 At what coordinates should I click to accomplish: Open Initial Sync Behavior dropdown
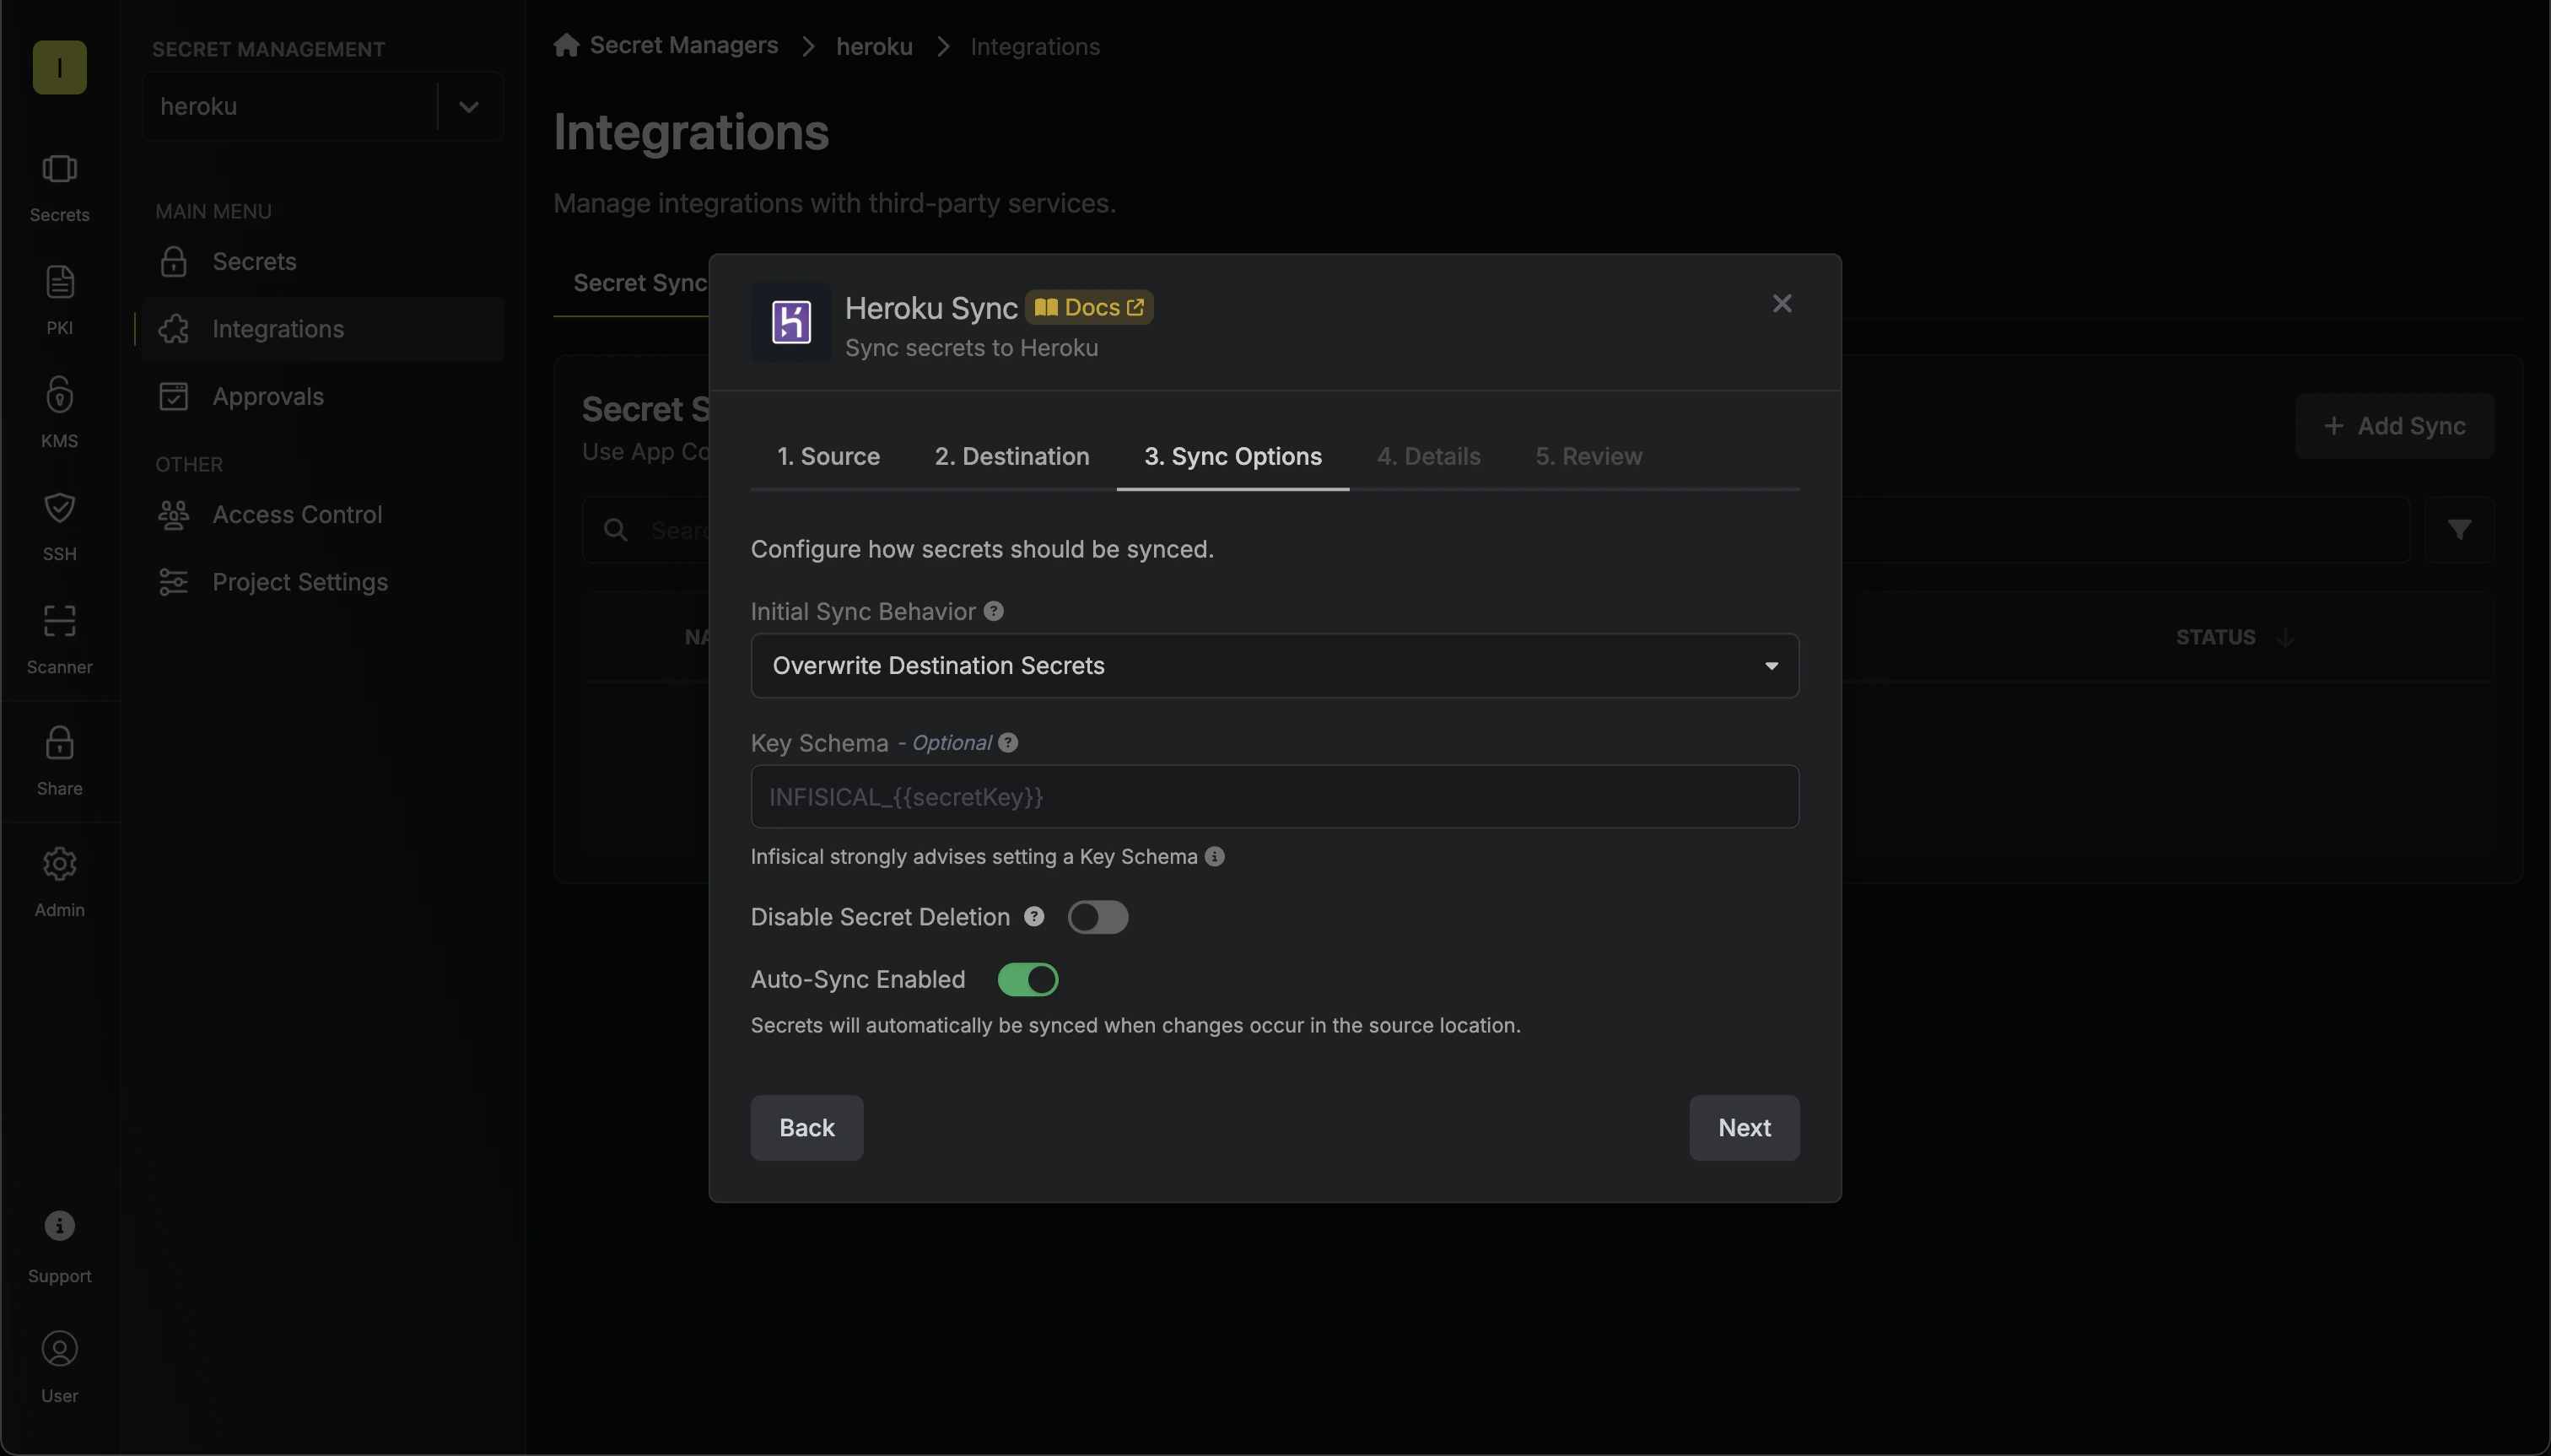(1274, 666)
